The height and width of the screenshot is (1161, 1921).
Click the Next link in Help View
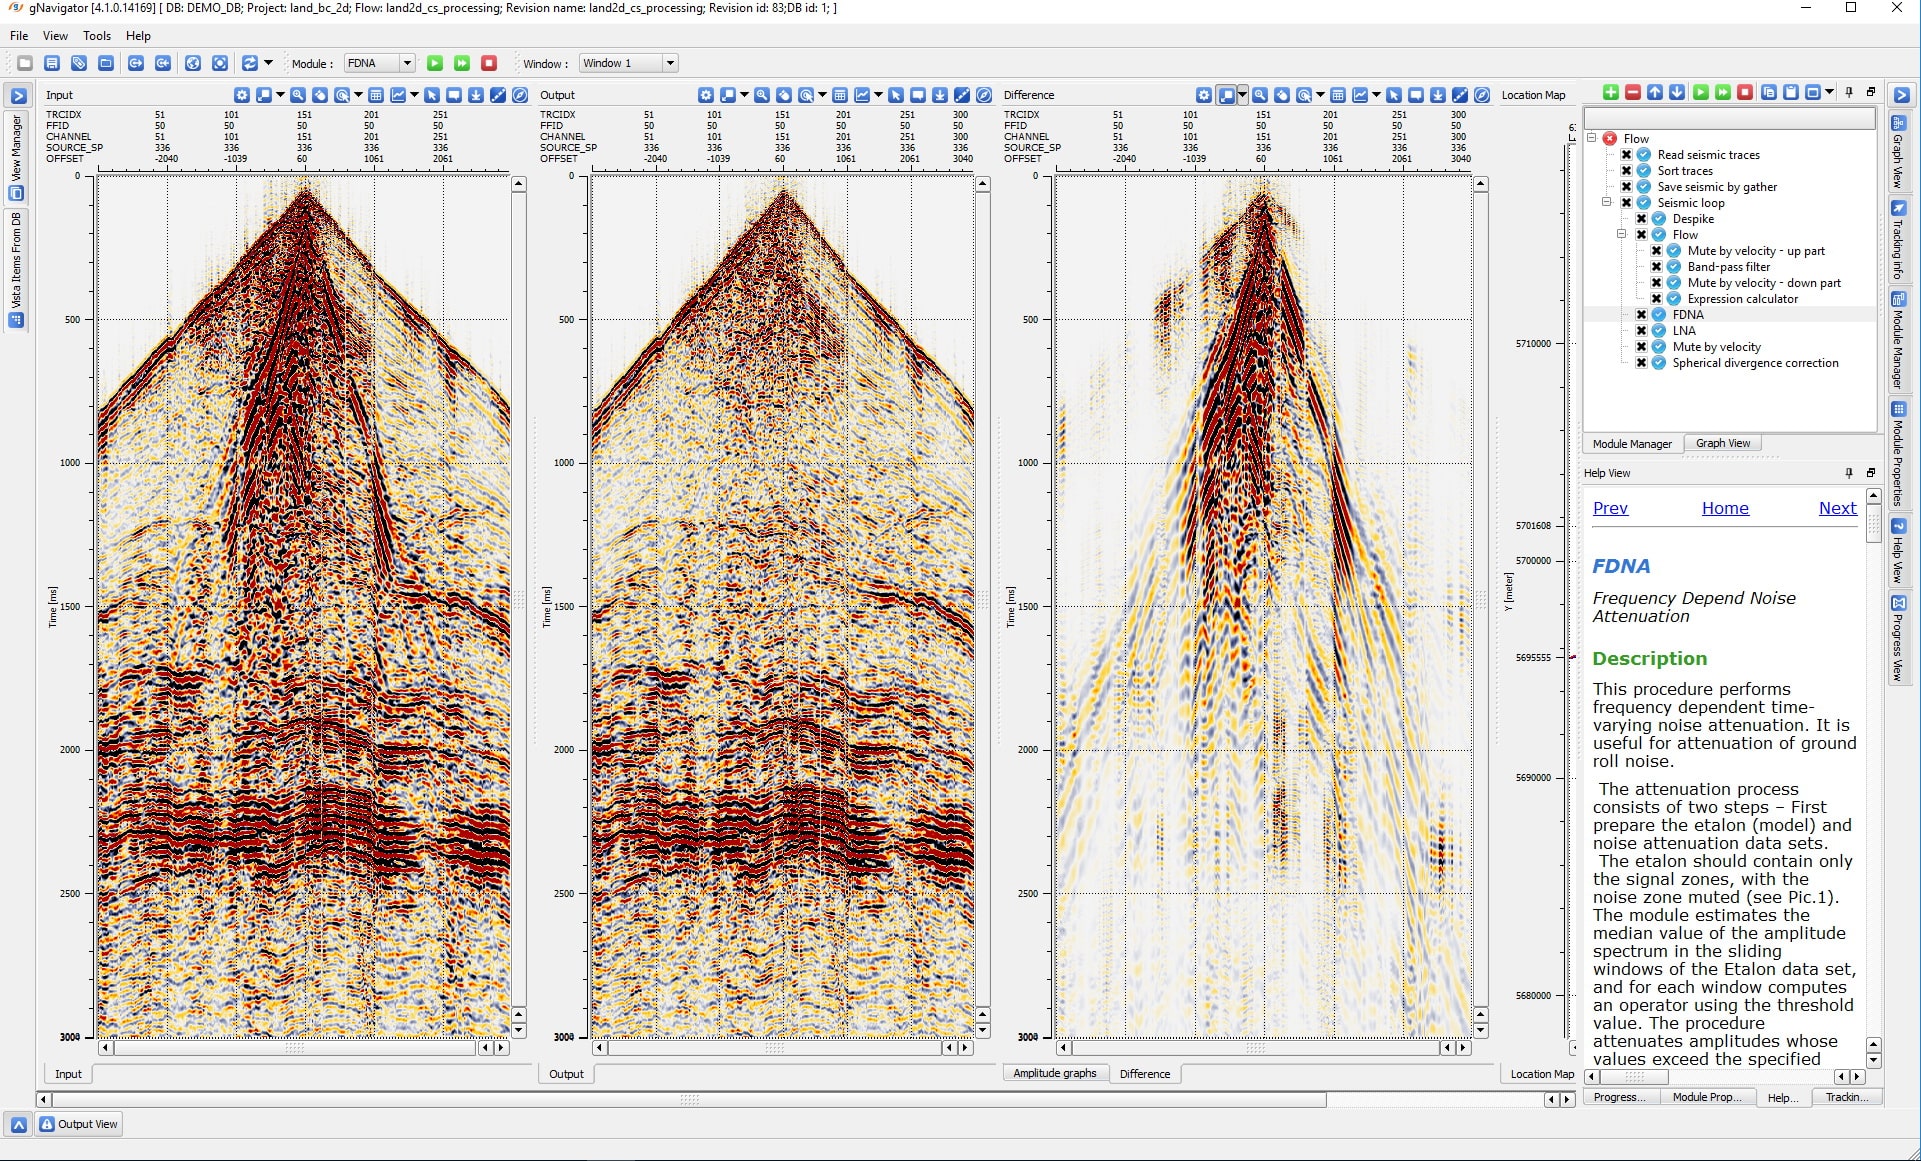pyautogui.click(x=1837, y=508)
